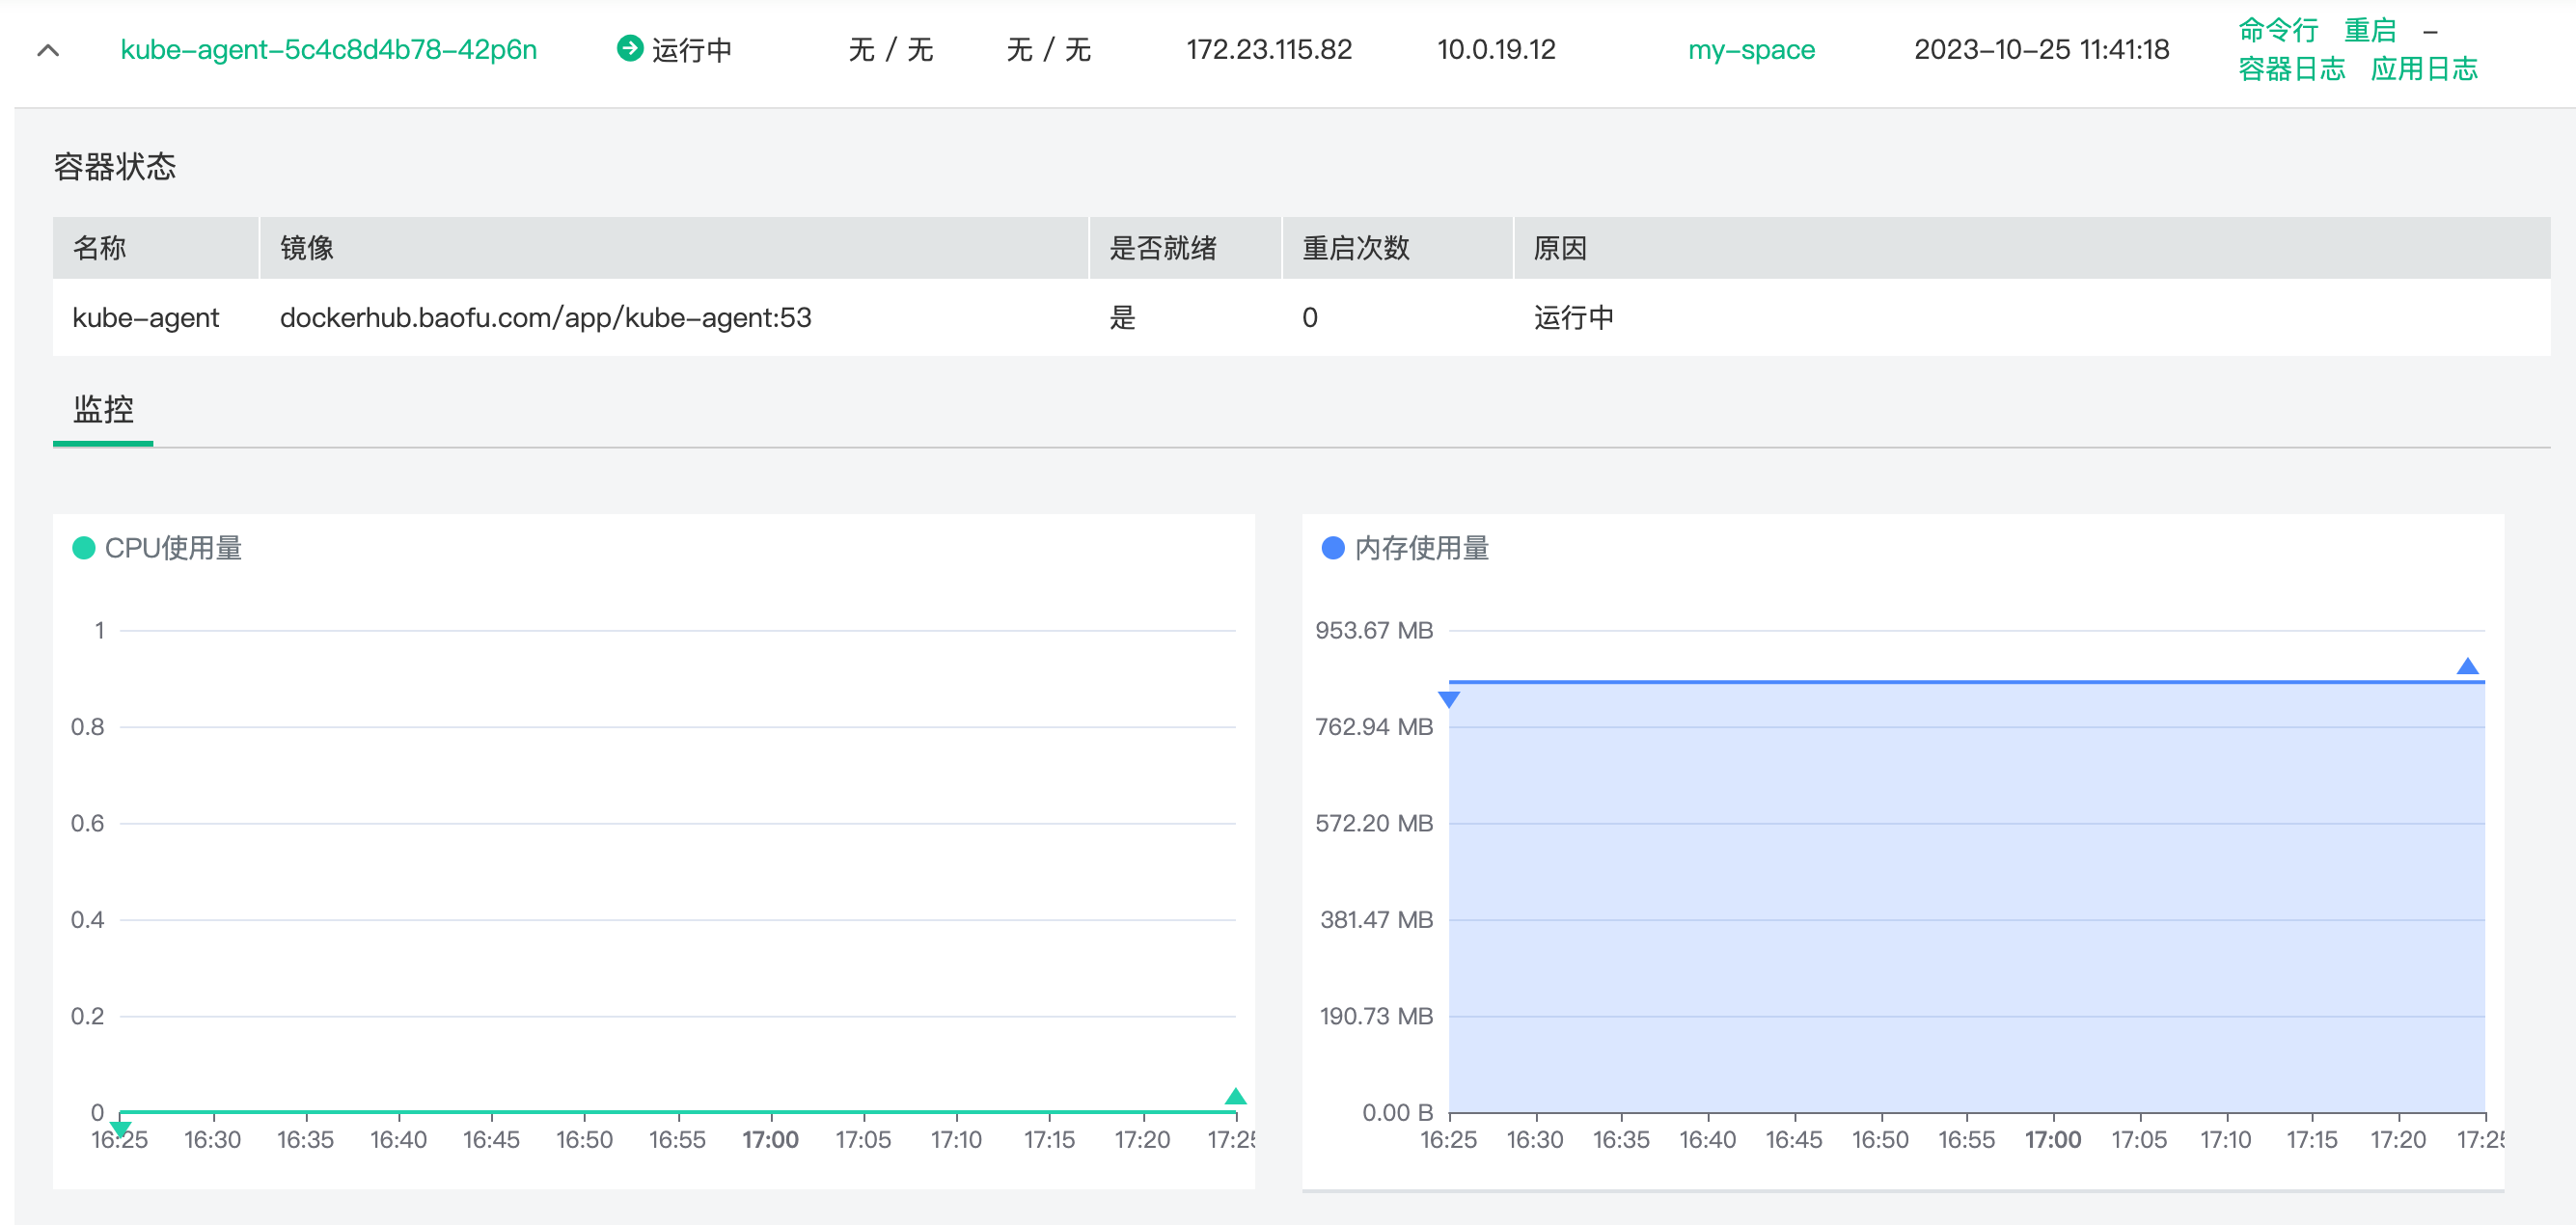Viewport: 2576px width, 1225px height.
Task: Open 容器日志 container logs
Action: 2291,69
